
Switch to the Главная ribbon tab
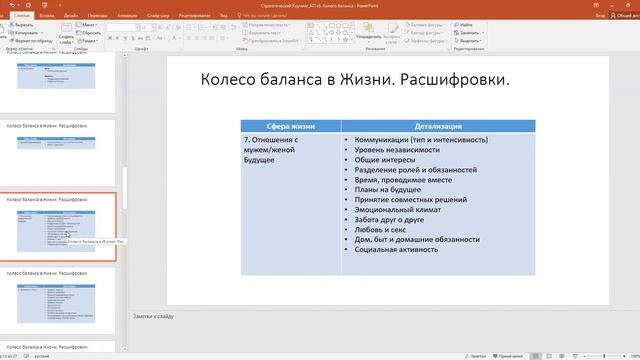click(x=22, y=16)
